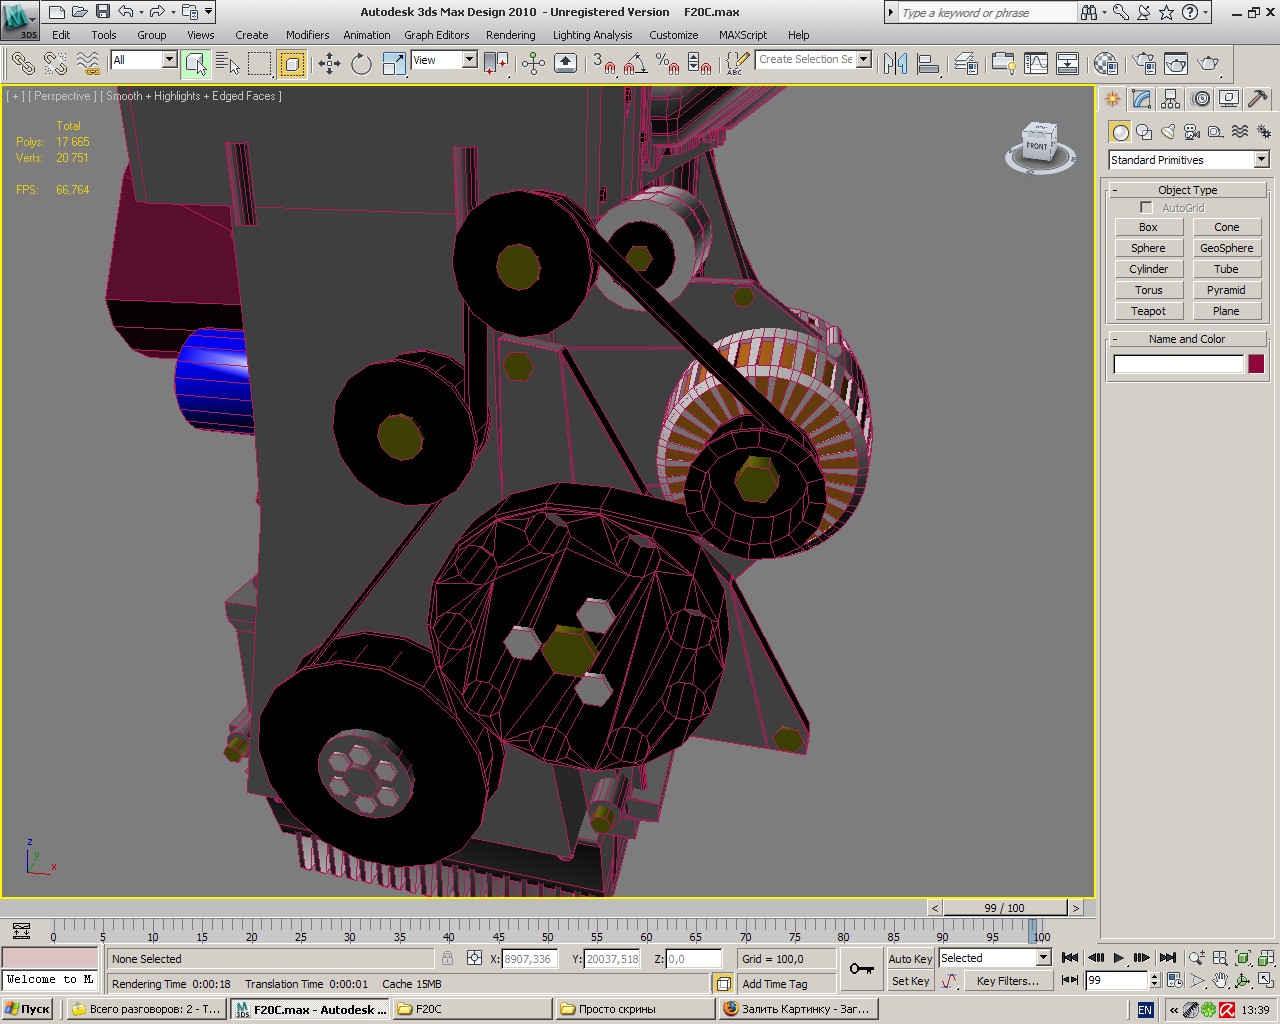
Task: Expand the selection filter All dropdown
Action: click(143, 60)
